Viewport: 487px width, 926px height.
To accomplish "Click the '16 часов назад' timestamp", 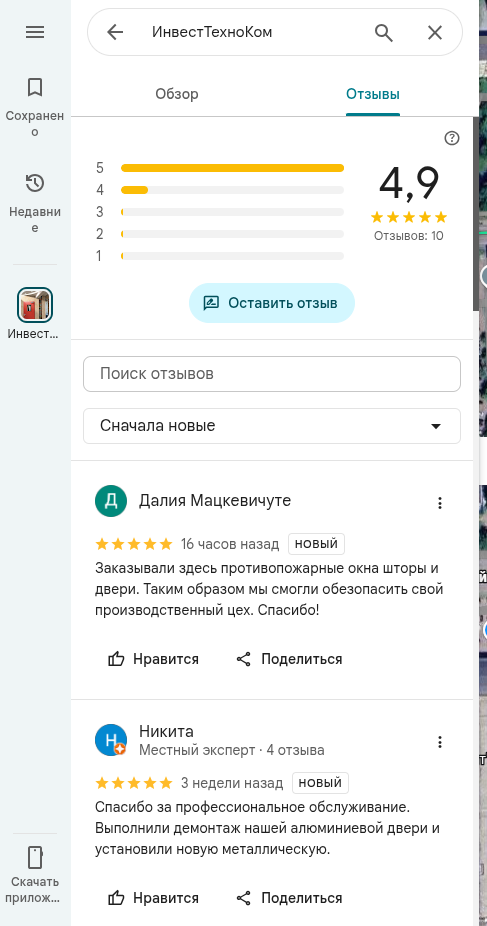I will tap(230, 544).
